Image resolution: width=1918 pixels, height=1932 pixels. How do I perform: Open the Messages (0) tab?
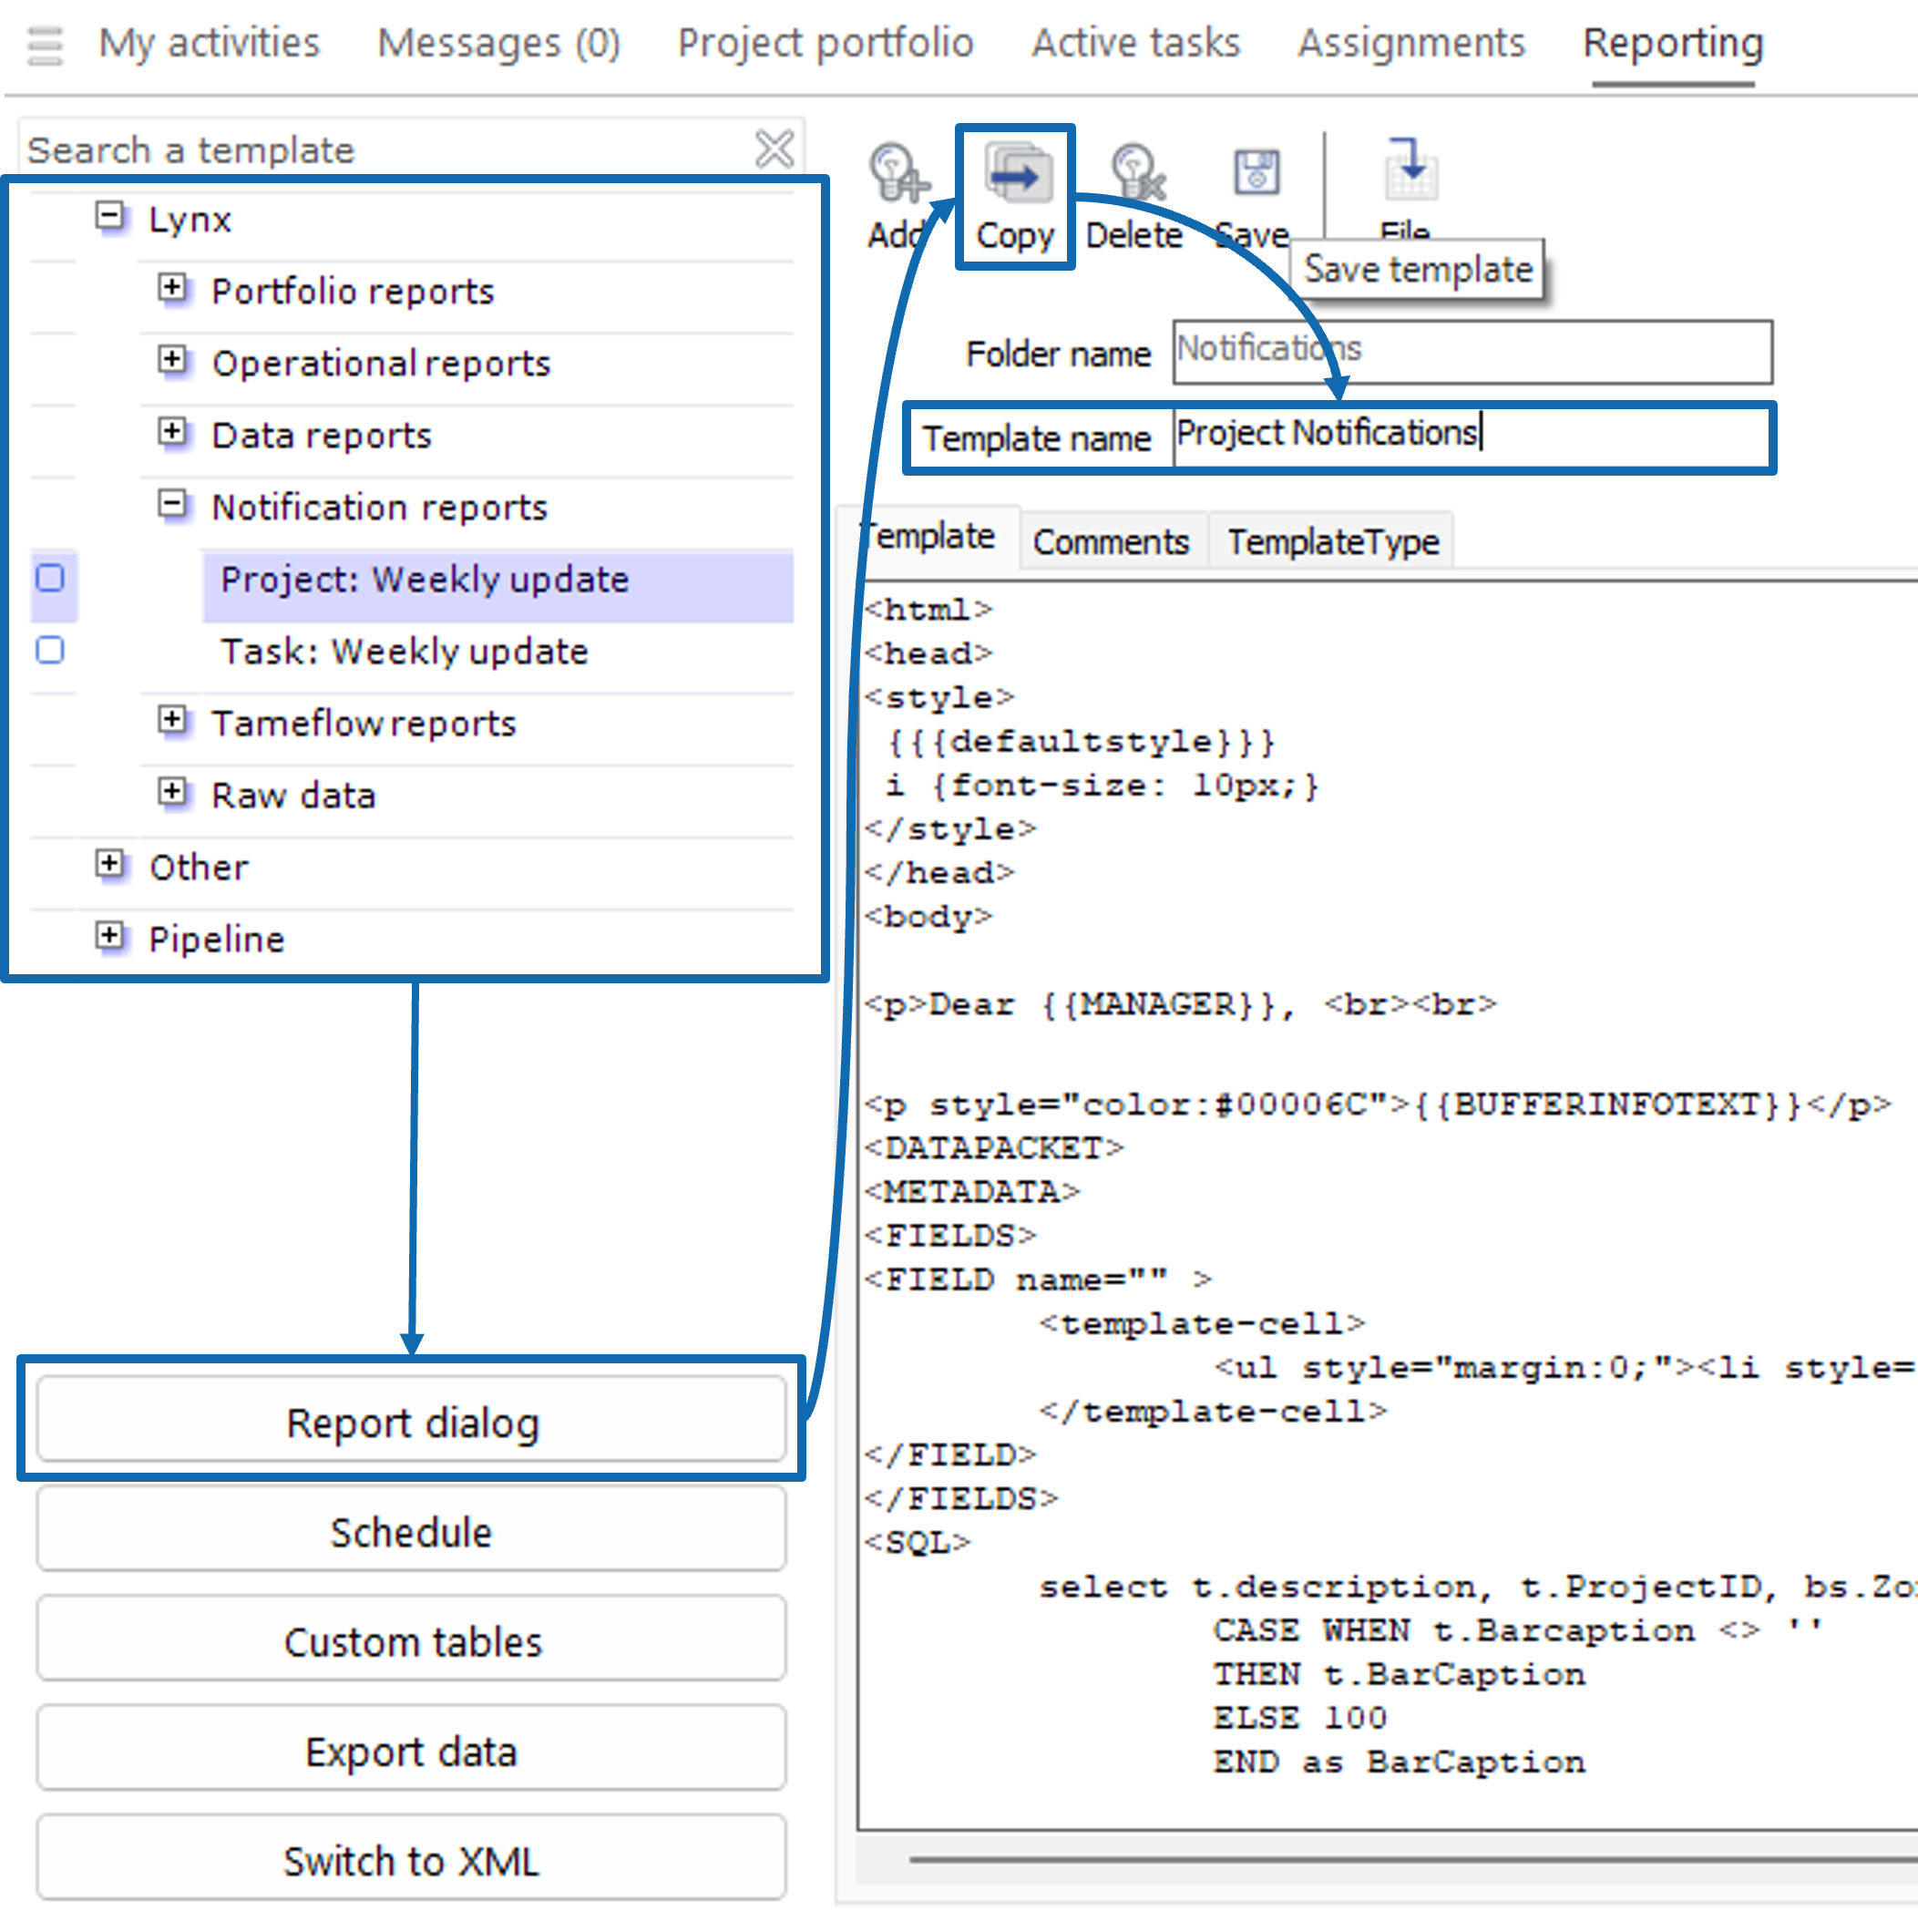point(499,43)
